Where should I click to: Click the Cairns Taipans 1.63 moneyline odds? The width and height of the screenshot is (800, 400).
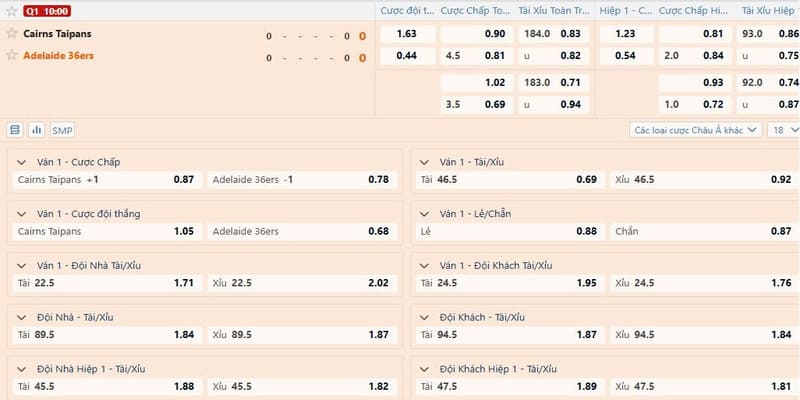click(406, 33)
